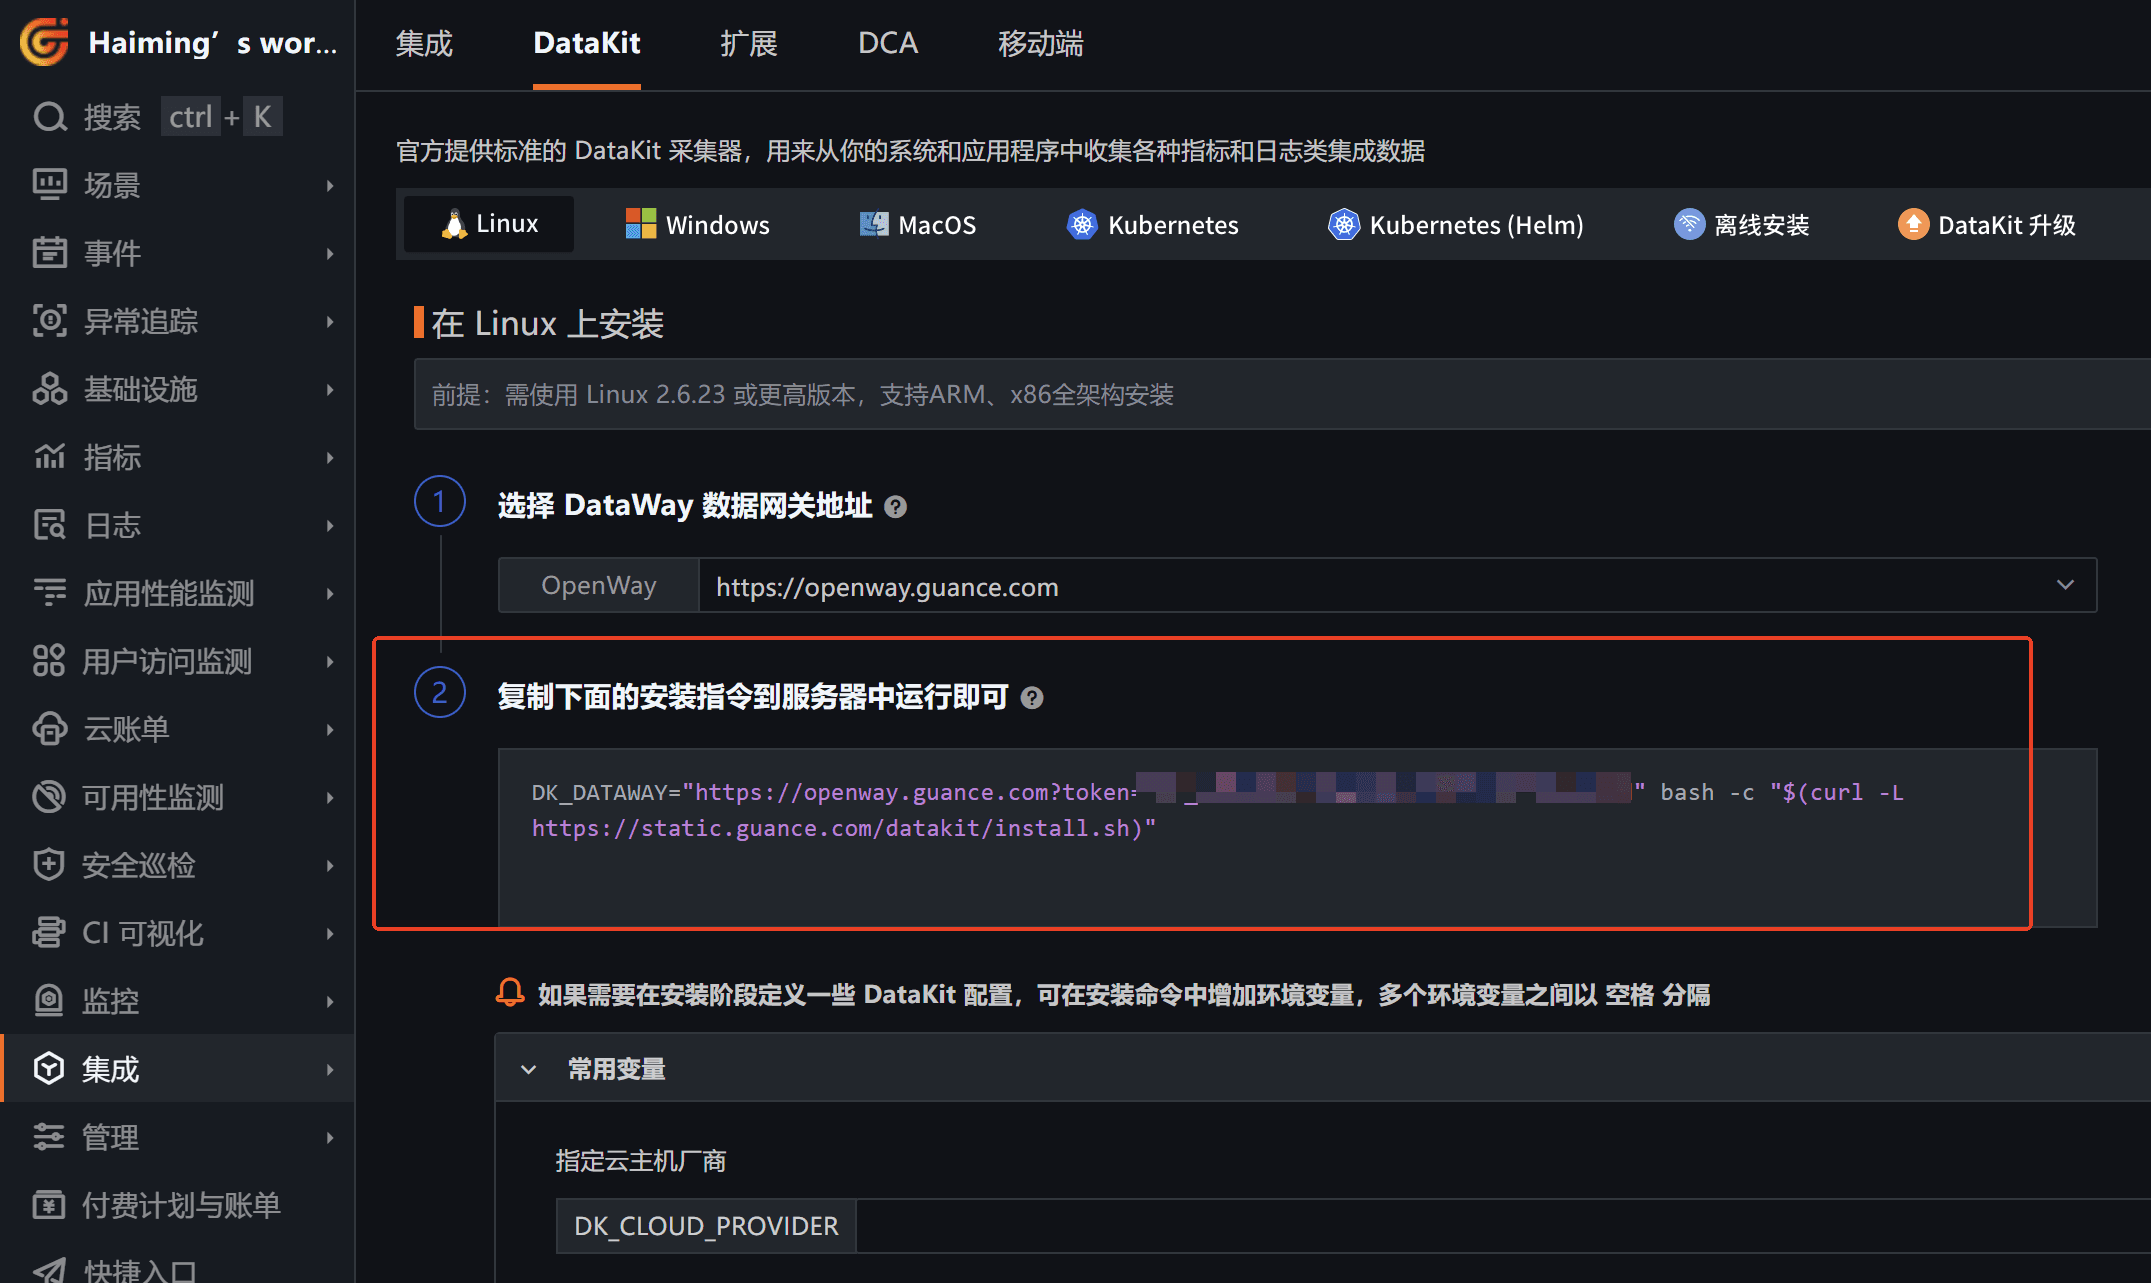This screenshot has height=1283, width=2151.
Task: Click help icon beside DataWay 数据网关地址
Action: [896, 507]
